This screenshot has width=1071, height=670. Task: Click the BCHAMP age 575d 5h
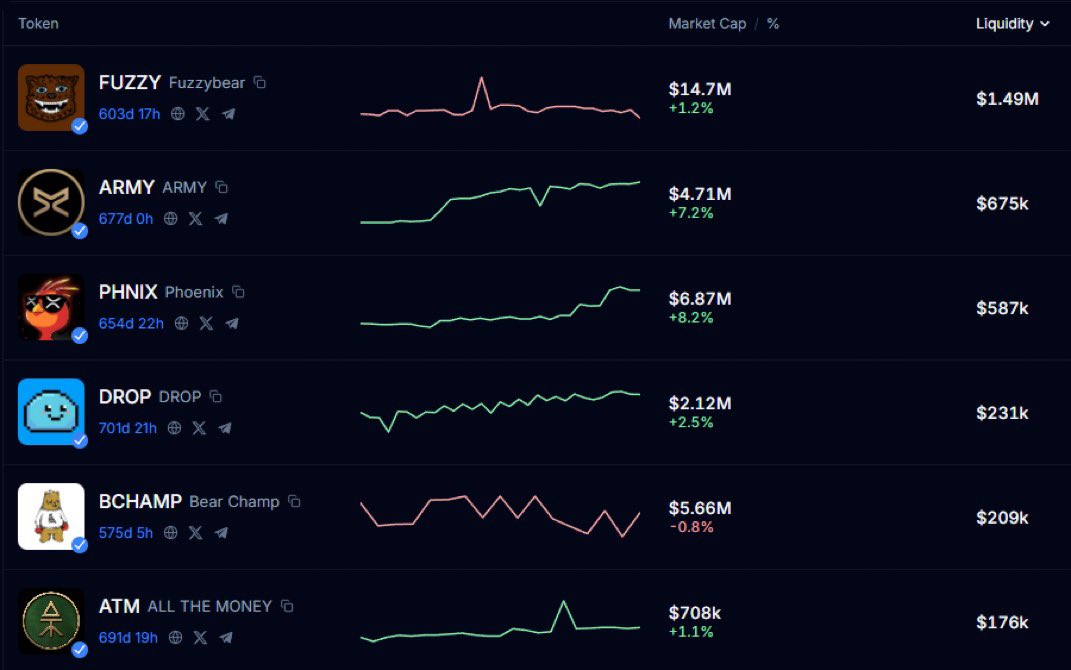pos(126,533)
